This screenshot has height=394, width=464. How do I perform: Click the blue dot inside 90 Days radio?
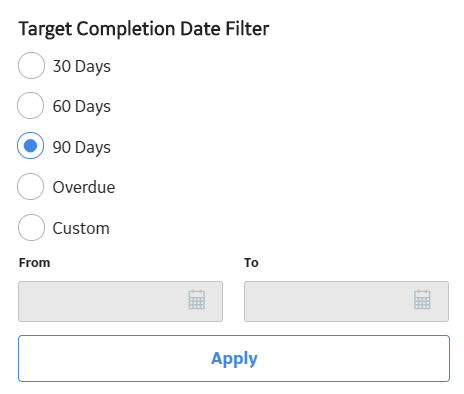[31, 146]
